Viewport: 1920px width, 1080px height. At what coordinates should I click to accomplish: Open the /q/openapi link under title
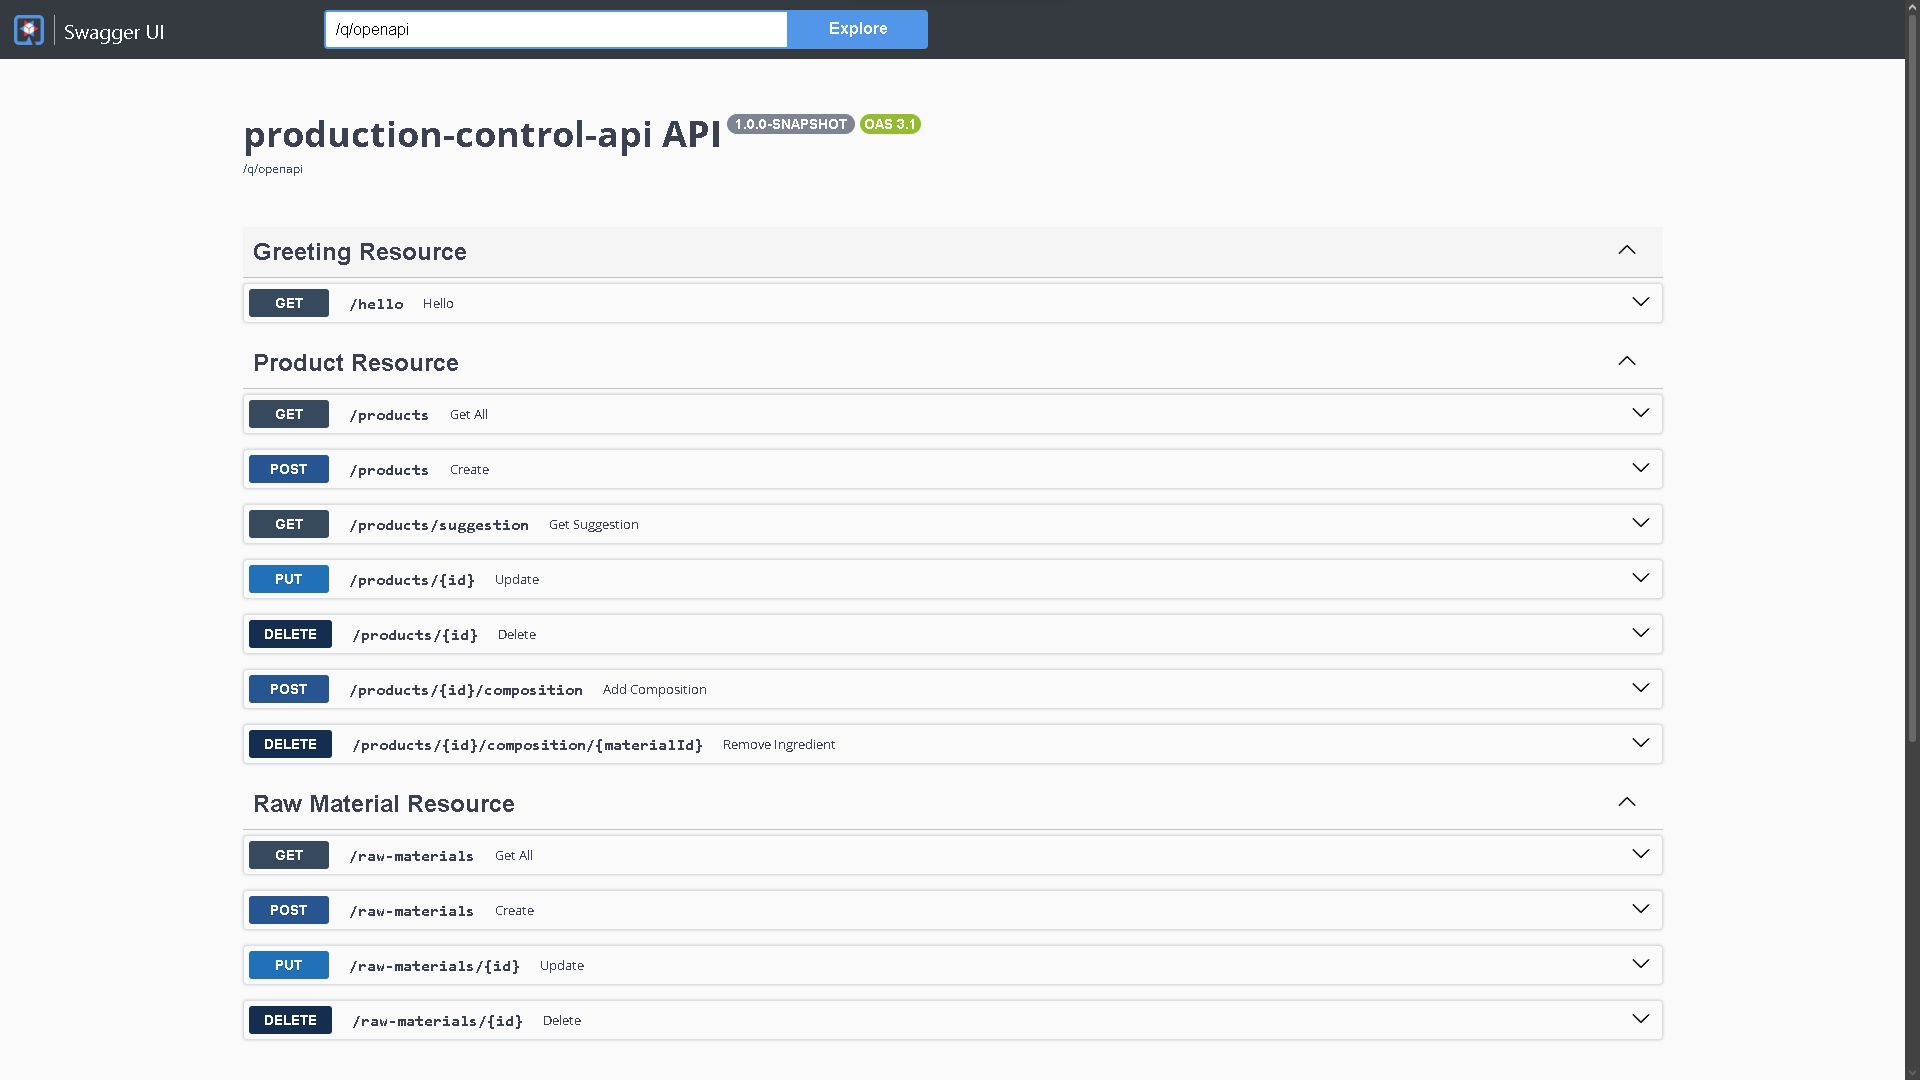(273, 169)
